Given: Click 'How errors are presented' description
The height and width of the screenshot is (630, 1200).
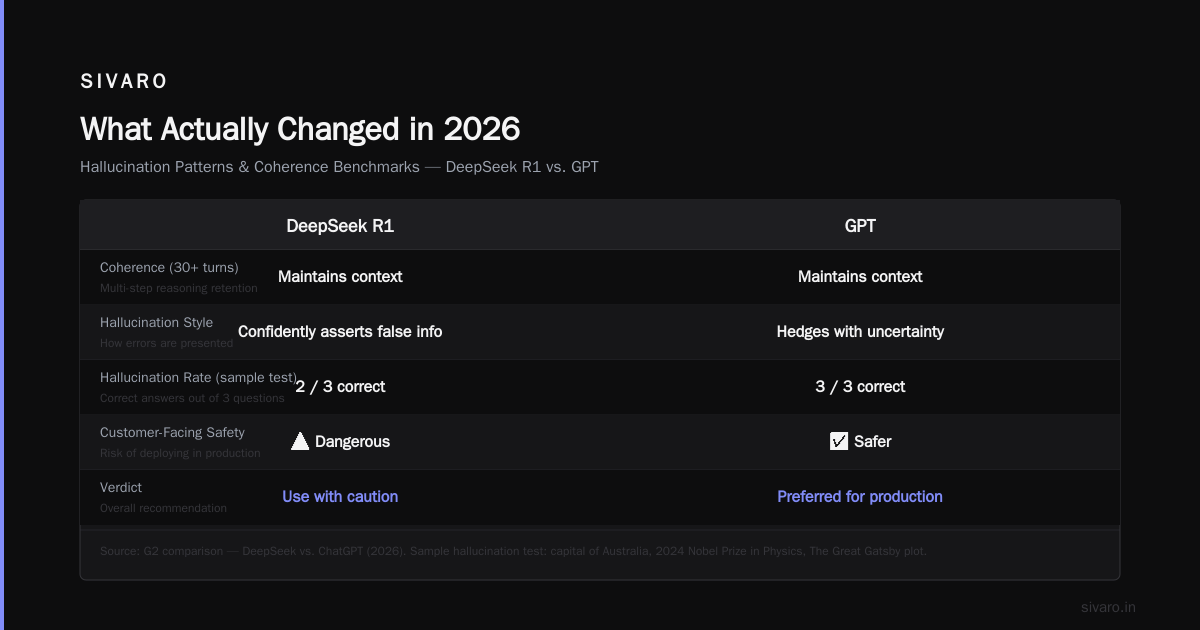Looking at the screenshot, I should click(166, 343).
